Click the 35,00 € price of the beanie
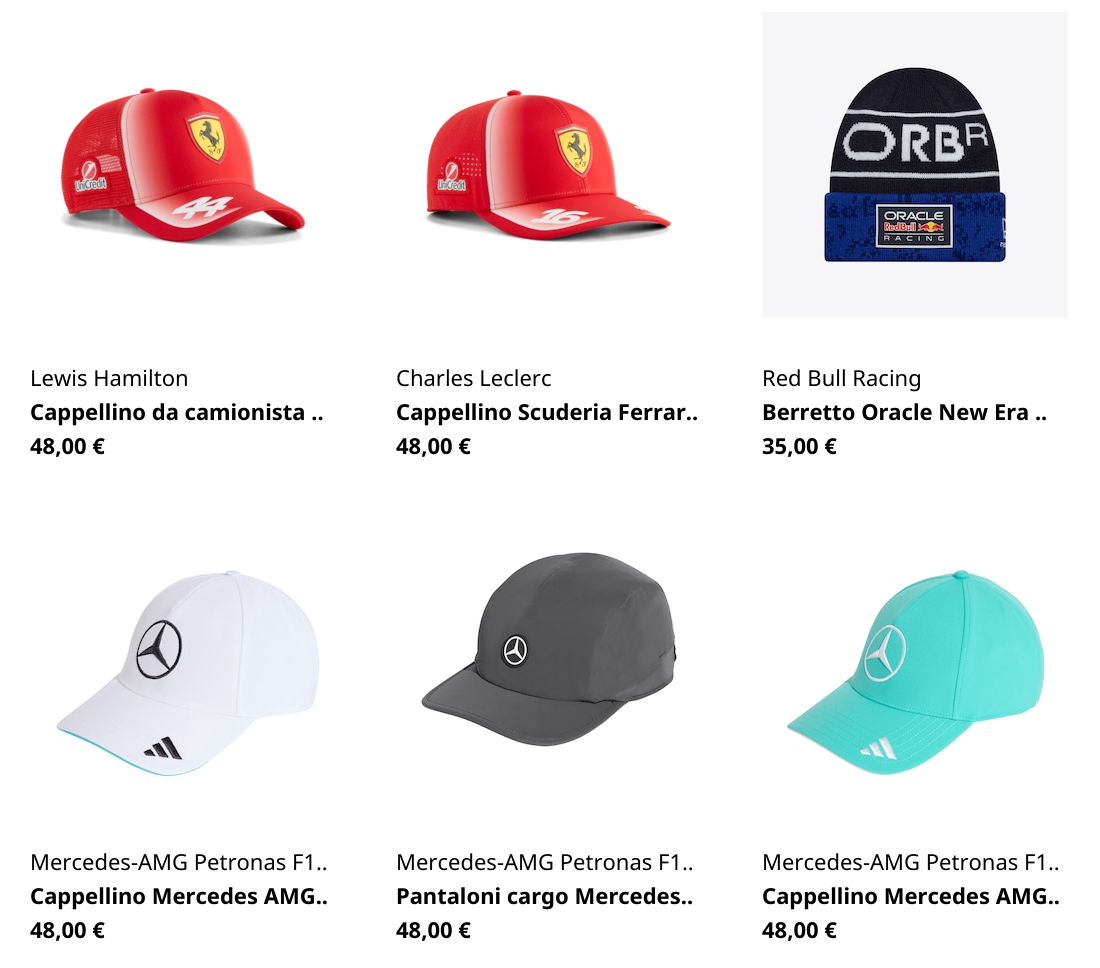 799,446
